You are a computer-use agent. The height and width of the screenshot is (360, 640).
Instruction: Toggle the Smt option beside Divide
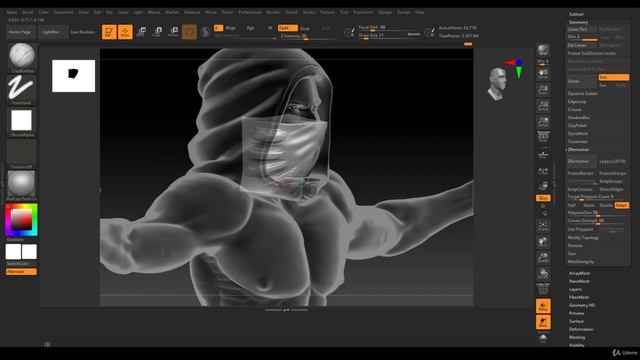(613, 77)
